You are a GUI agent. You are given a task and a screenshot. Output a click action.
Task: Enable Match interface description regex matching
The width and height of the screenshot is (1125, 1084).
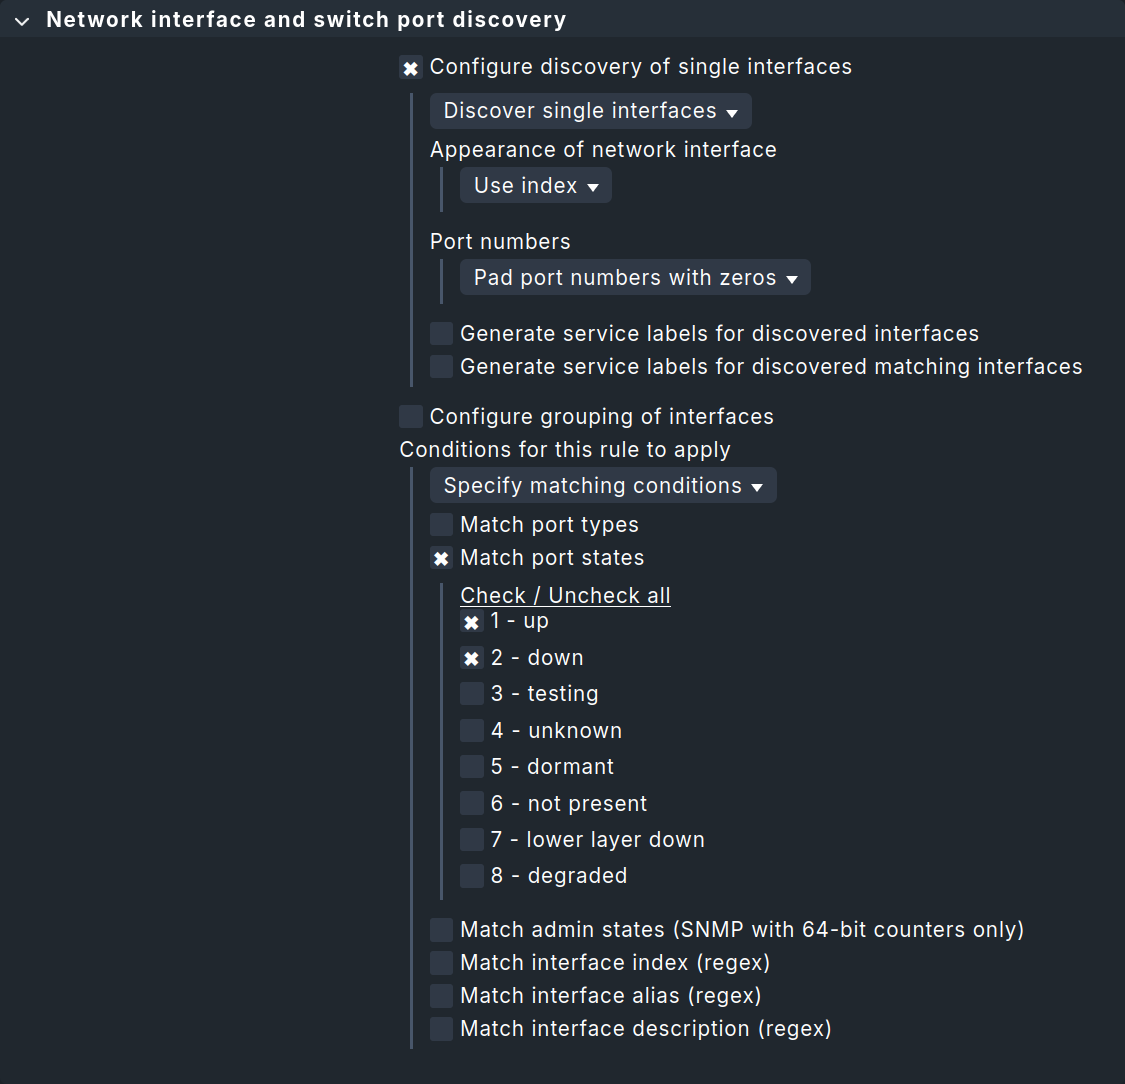pos(441,1028)
